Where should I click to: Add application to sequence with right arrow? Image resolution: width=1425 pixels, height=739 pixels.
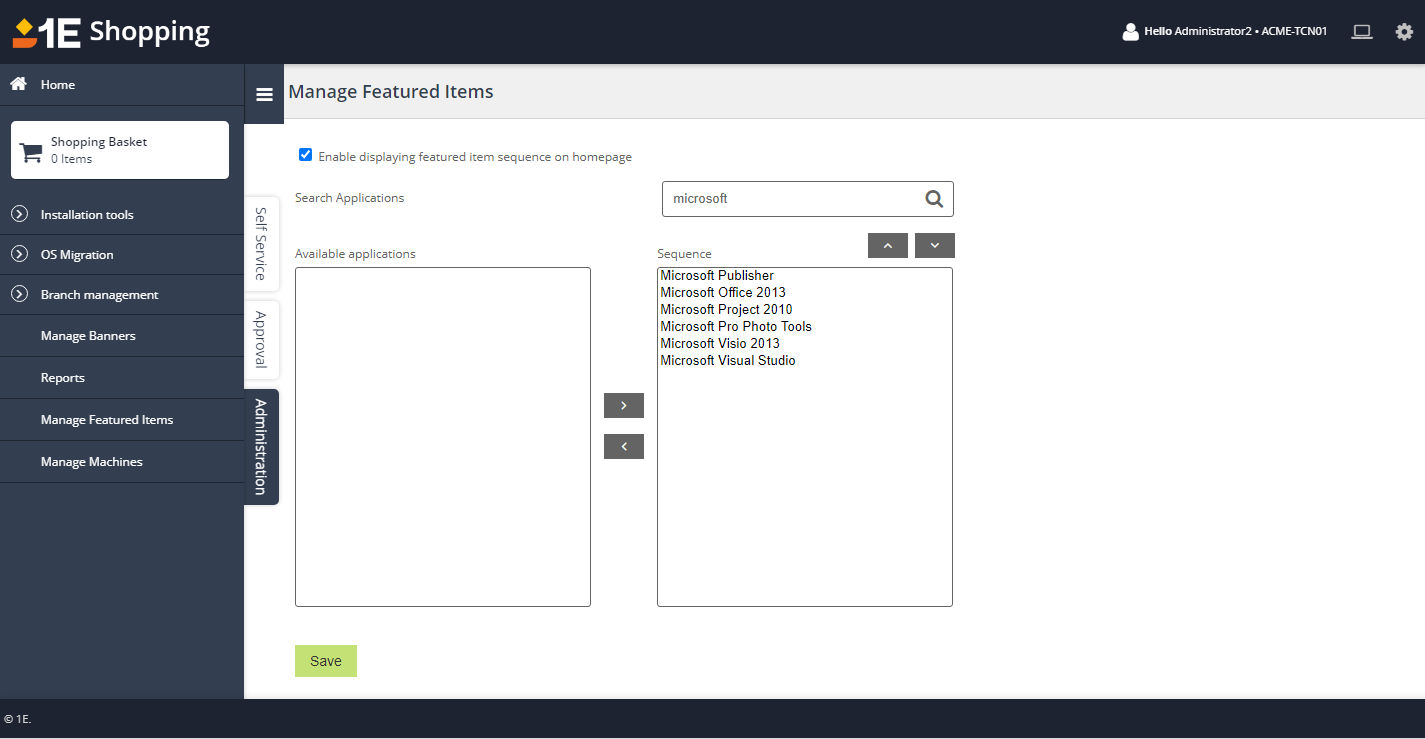click(623, 406)
